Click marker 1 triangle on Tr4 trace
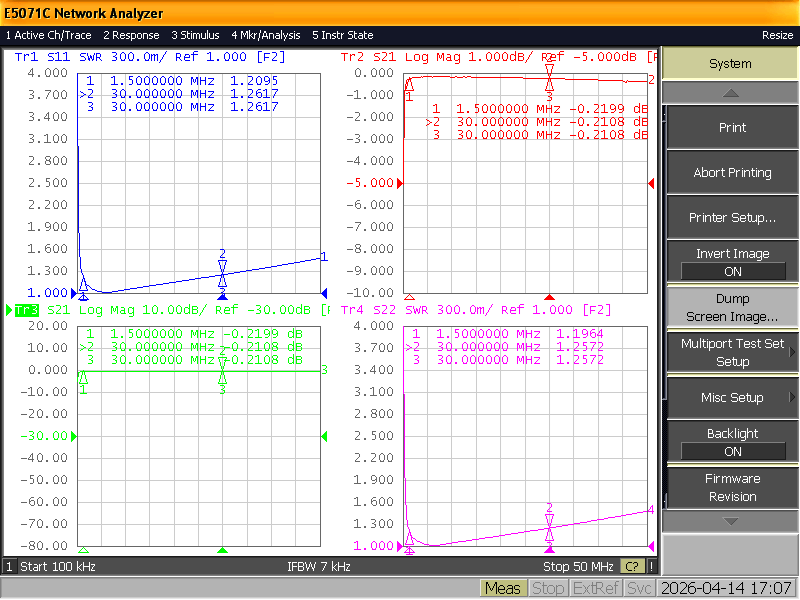This screenshot has height=600, width=800. (x=409, y=538)
